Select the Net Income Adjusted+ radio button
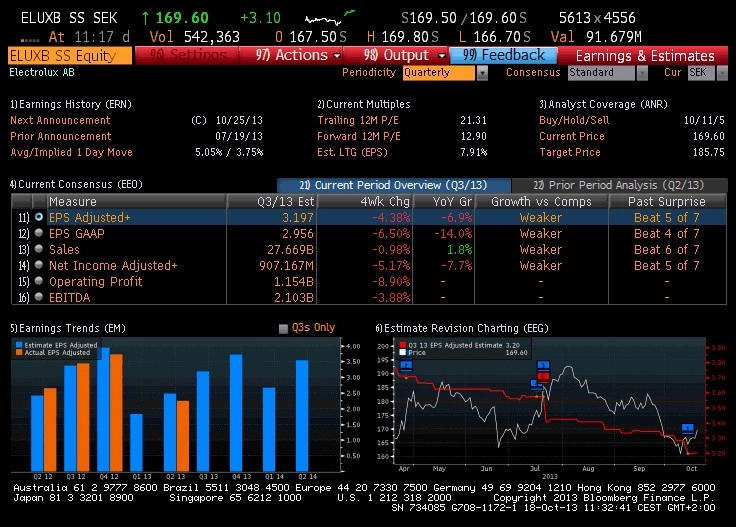The width and height of the screenshot is (736, 527). [39, 265]
